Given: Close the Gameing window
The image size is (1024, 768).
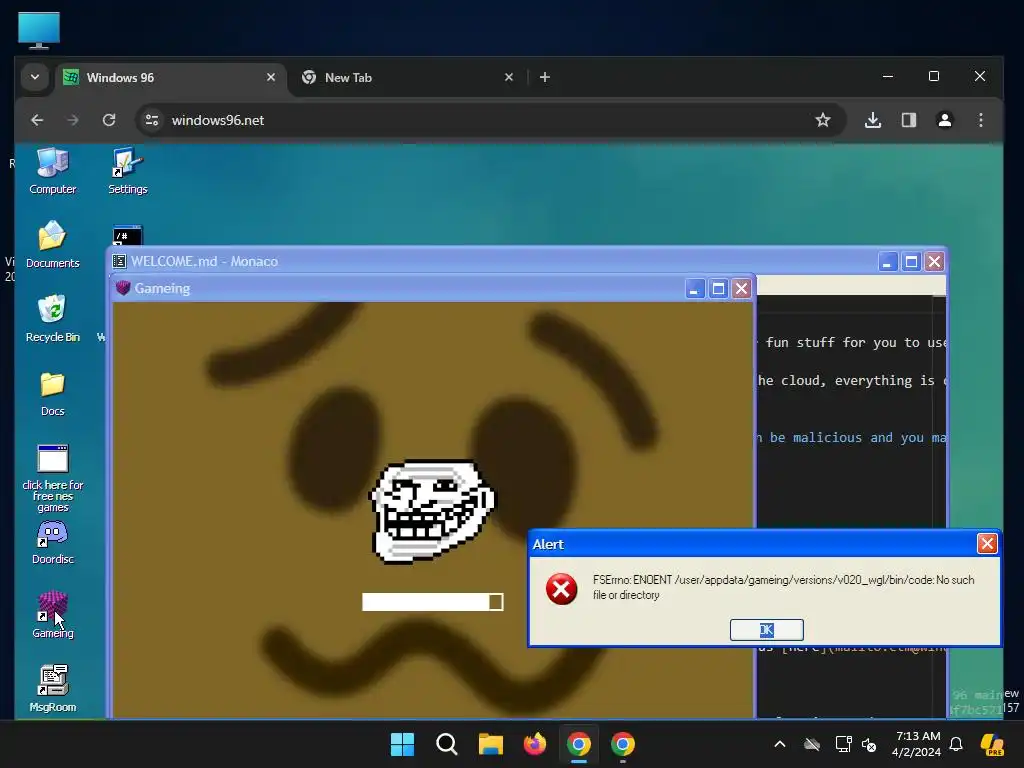Looking at the screenshot, I should [x=741, y=289].
